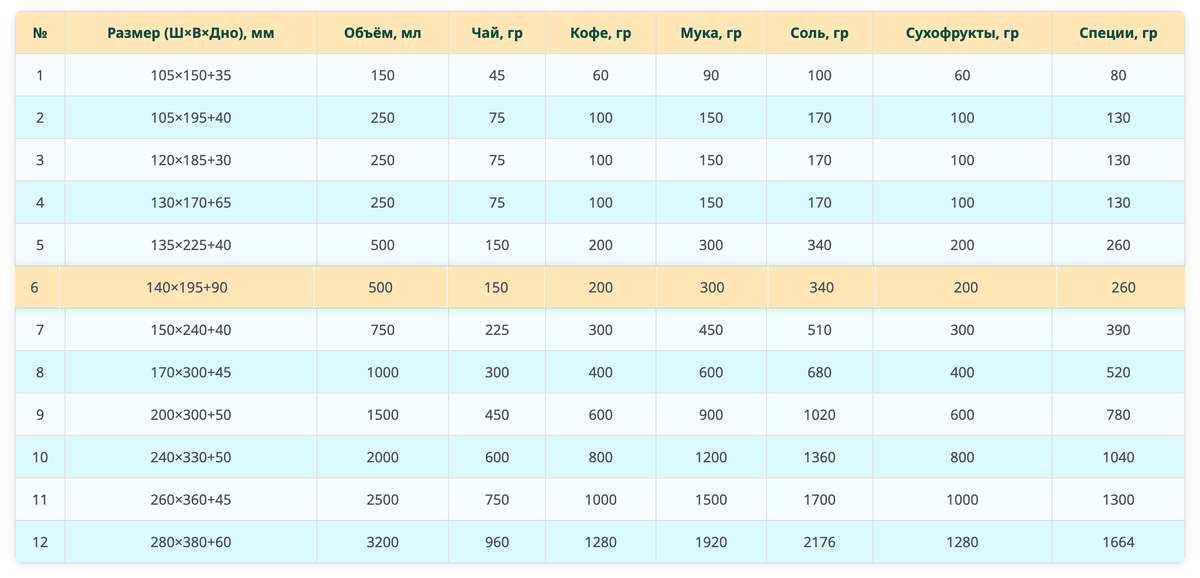The width and height of the screenshot is (1200, 578).
Task: Click the 'Специи, гр' column header
Action: pos(1118,33)
